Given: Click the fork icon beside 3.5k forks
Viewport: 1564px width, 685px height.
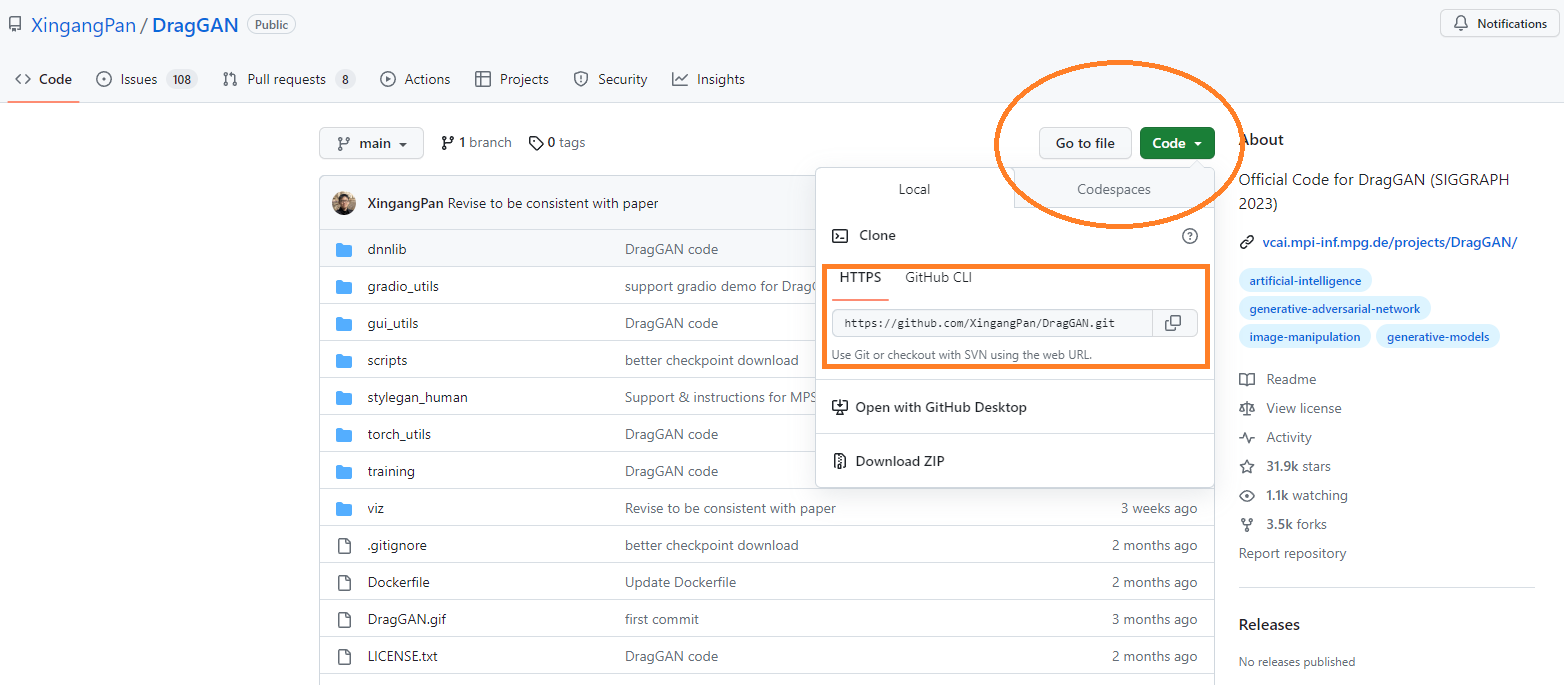Looking at the screenshot, I should 1247,524.
